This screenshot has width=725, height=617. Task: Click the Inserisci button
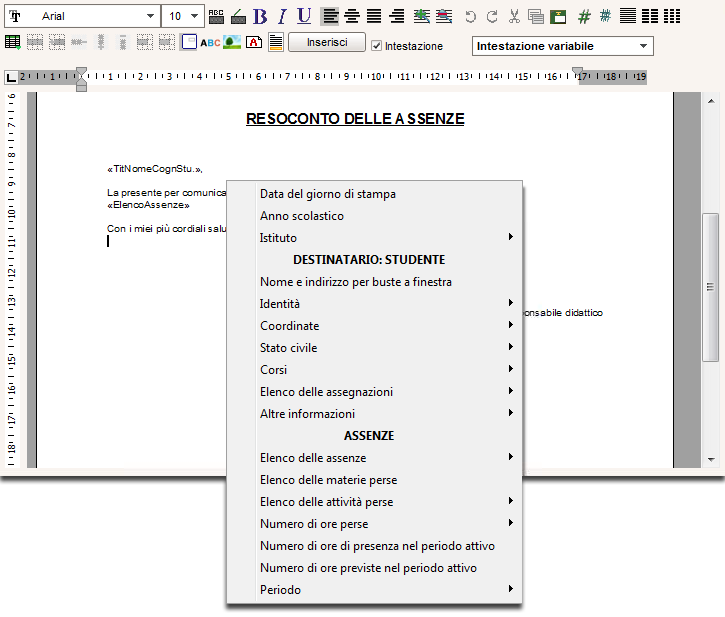tap(327, 42)
